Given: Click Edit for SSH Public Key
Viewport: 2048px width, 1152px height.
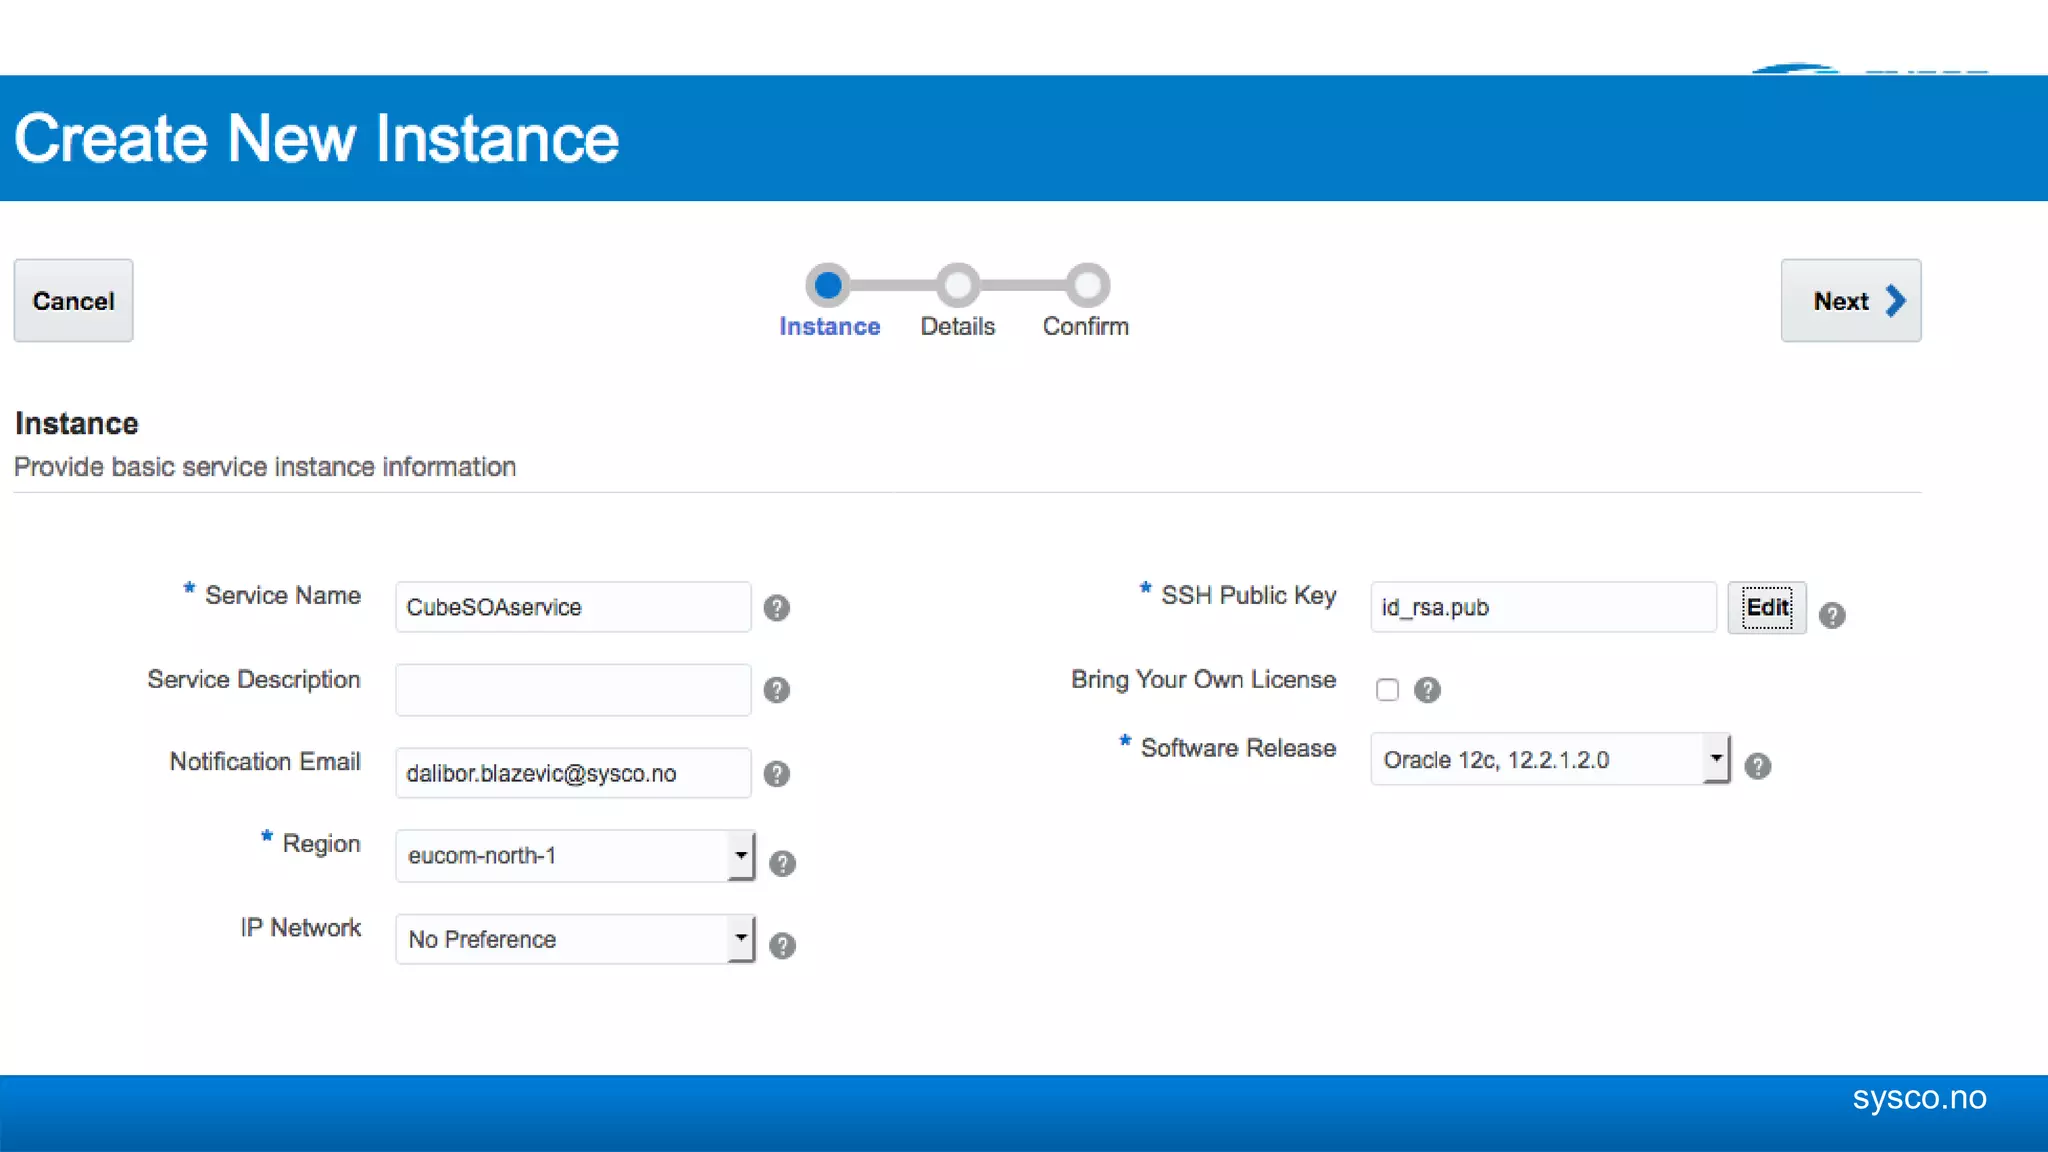Looking at the screenshot, I should [1766, 608].
